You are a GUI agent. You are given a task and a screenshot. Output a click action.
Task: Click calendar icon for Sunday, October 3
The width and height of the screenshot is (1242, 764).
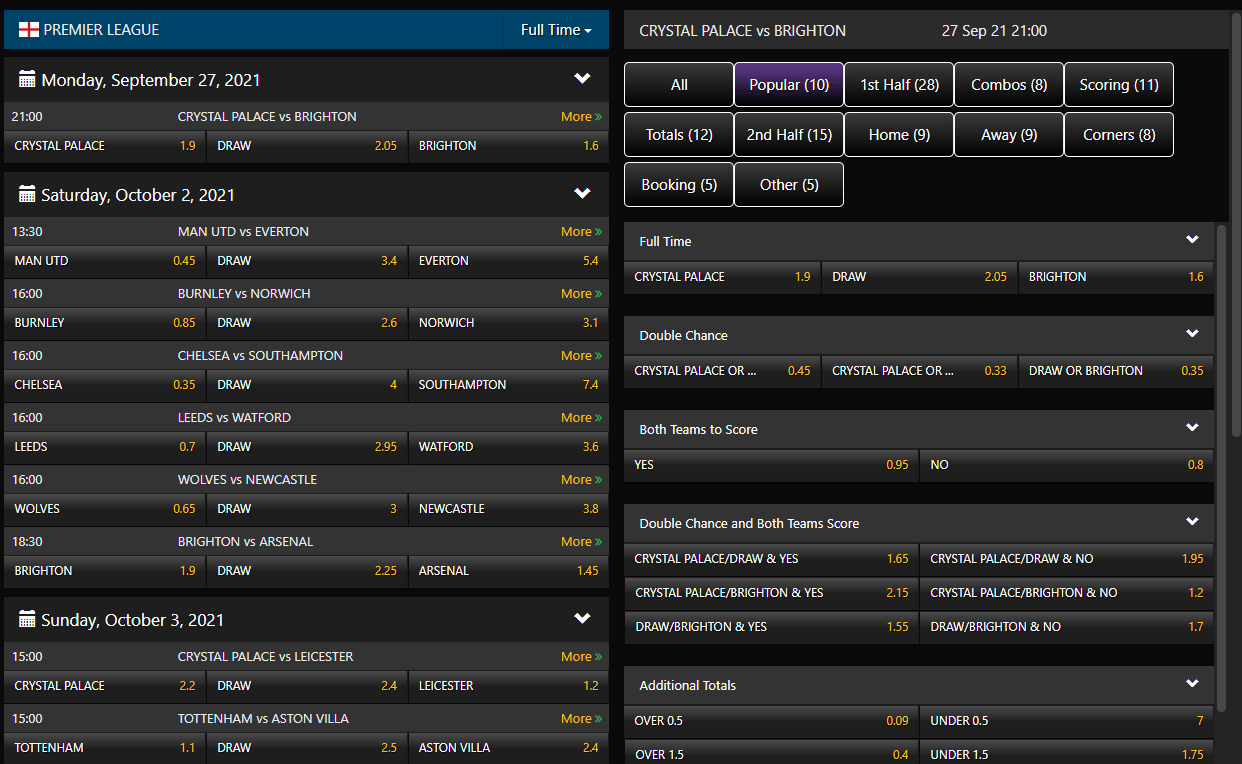27,620
